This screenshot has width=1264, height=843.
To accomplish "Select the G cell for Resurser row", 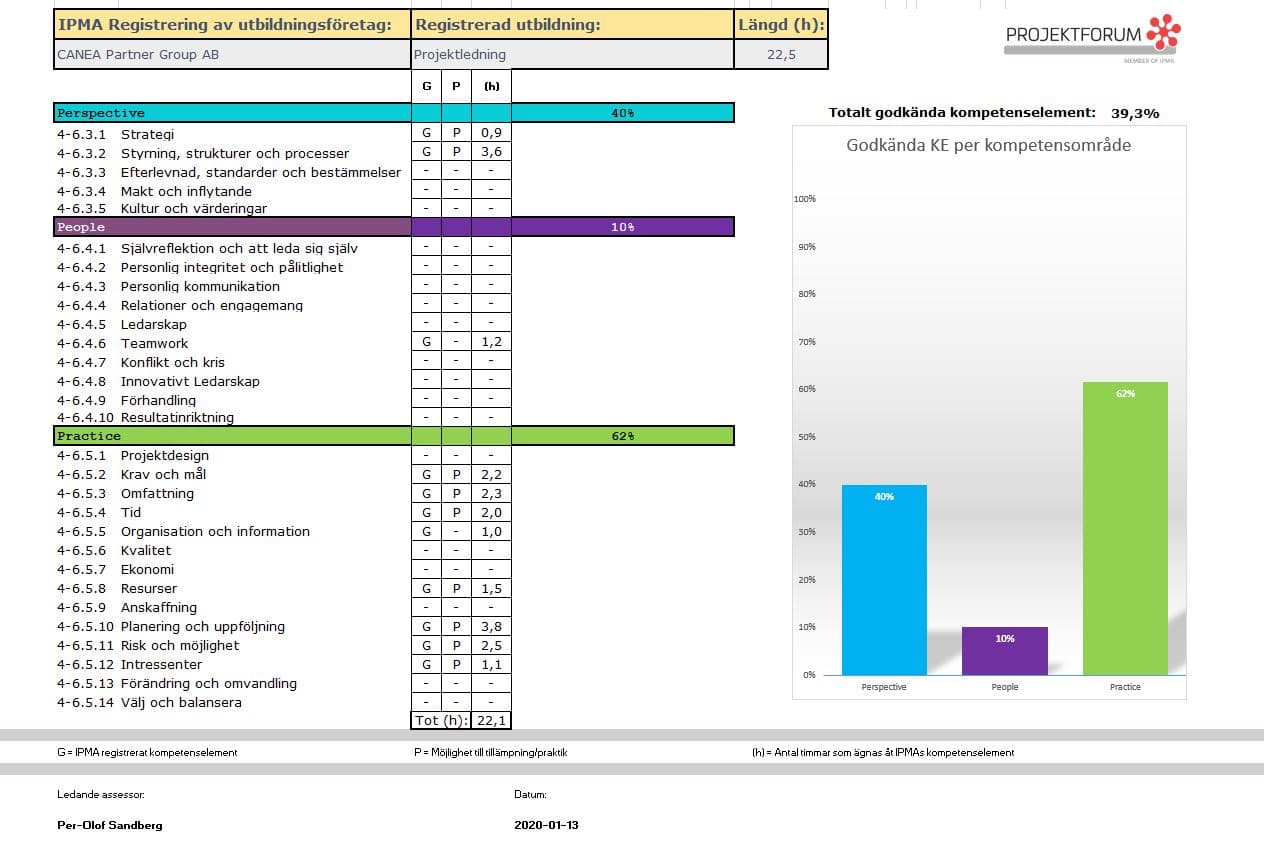I will tap(427, 588).
